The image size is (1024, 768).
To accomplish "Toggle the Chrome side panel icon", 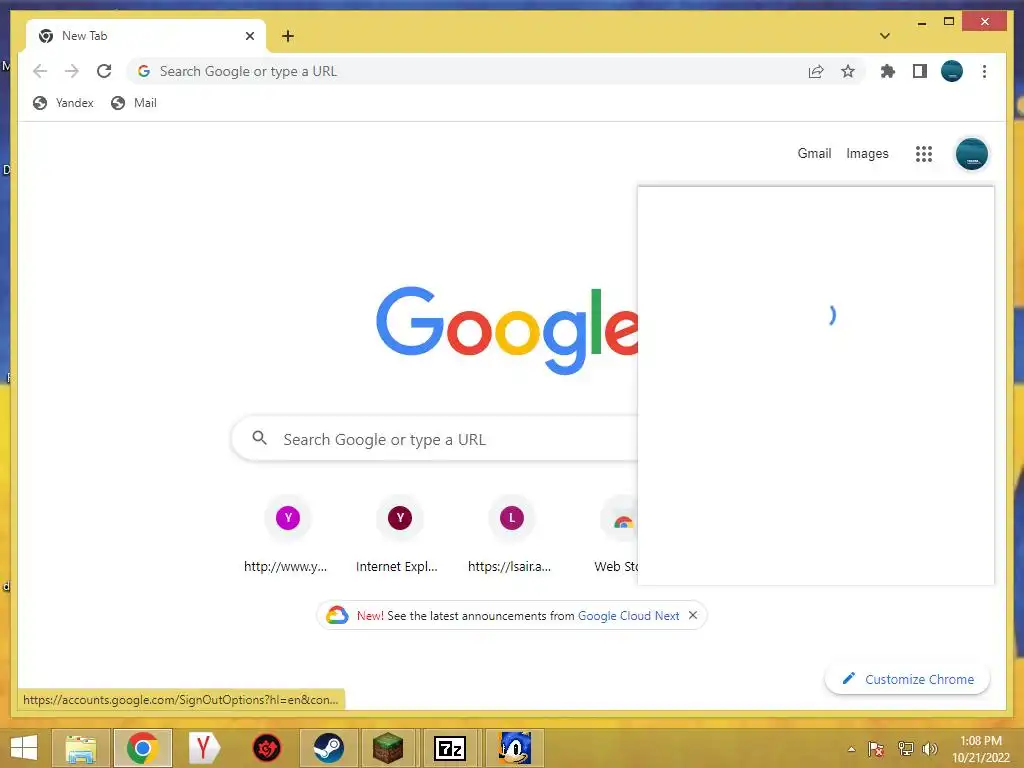I will (920, 71).
